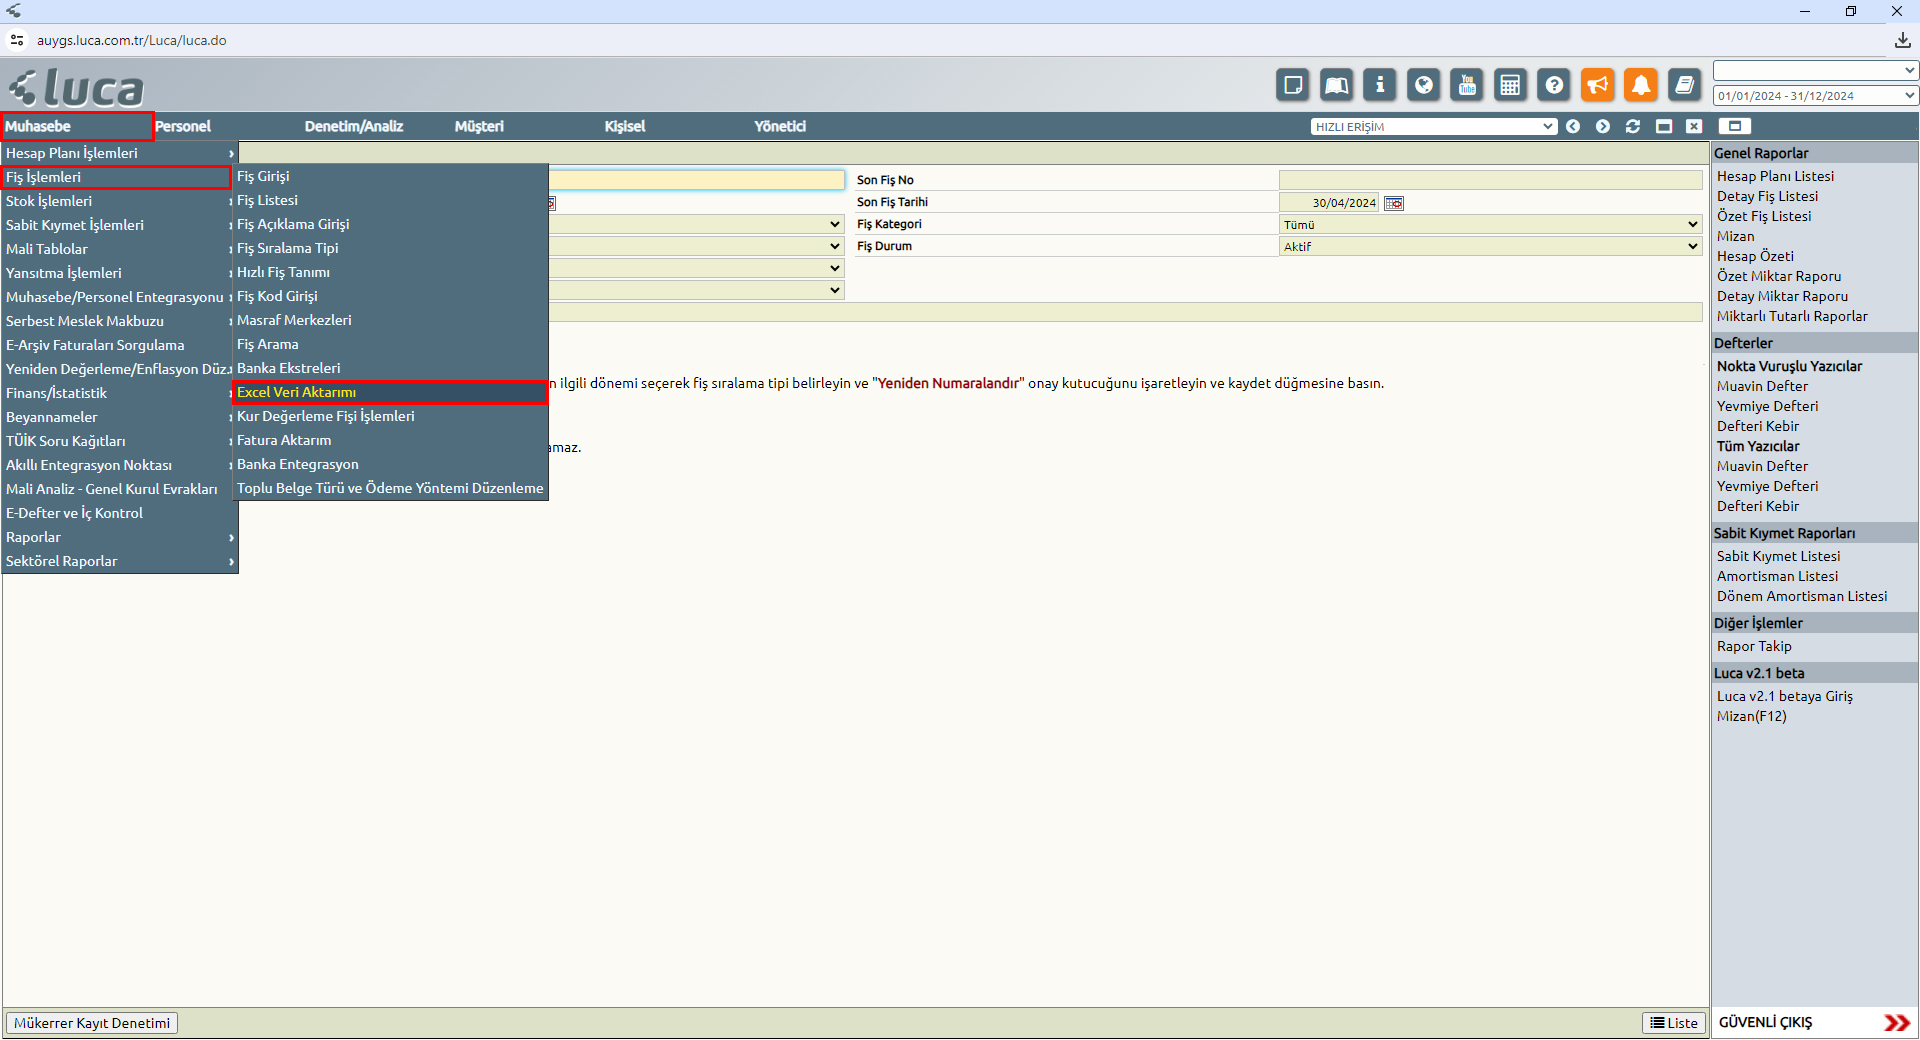The height and width of the screenshot is (1040, 1920).
Task: Click the window icon beside refresh
Action: (1664, 126)
